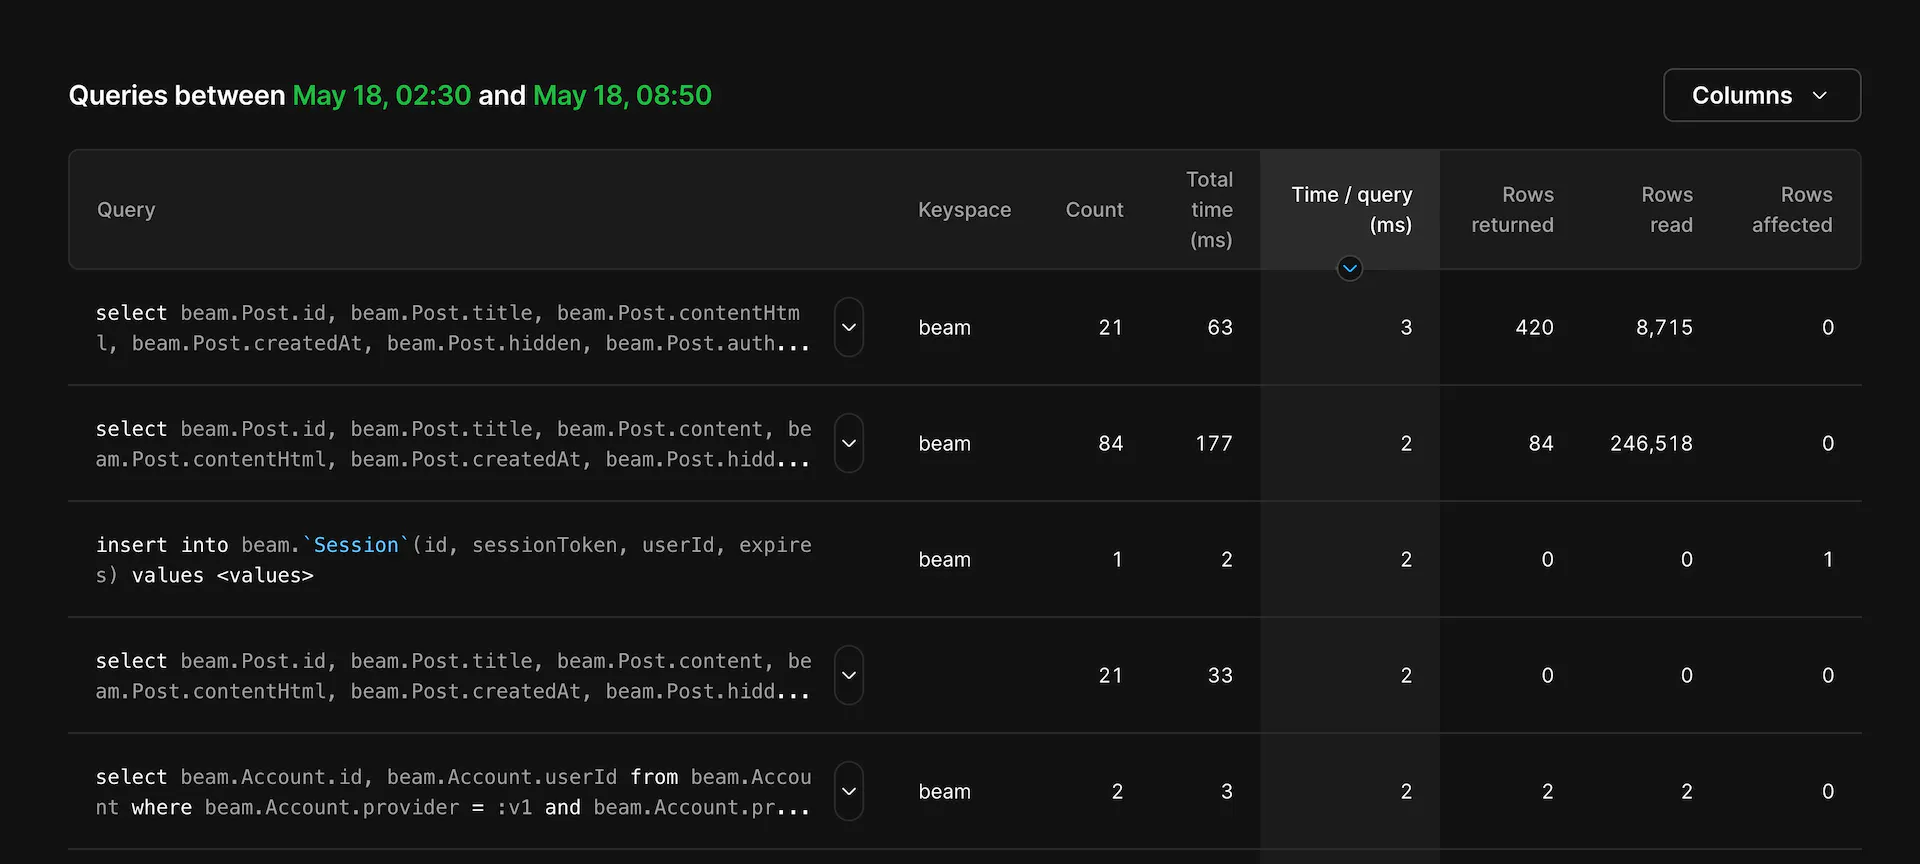Expand the beam.Post.contentHtml select query
This screenshot has width=1920, height=864.
click(x=848, y=327)
